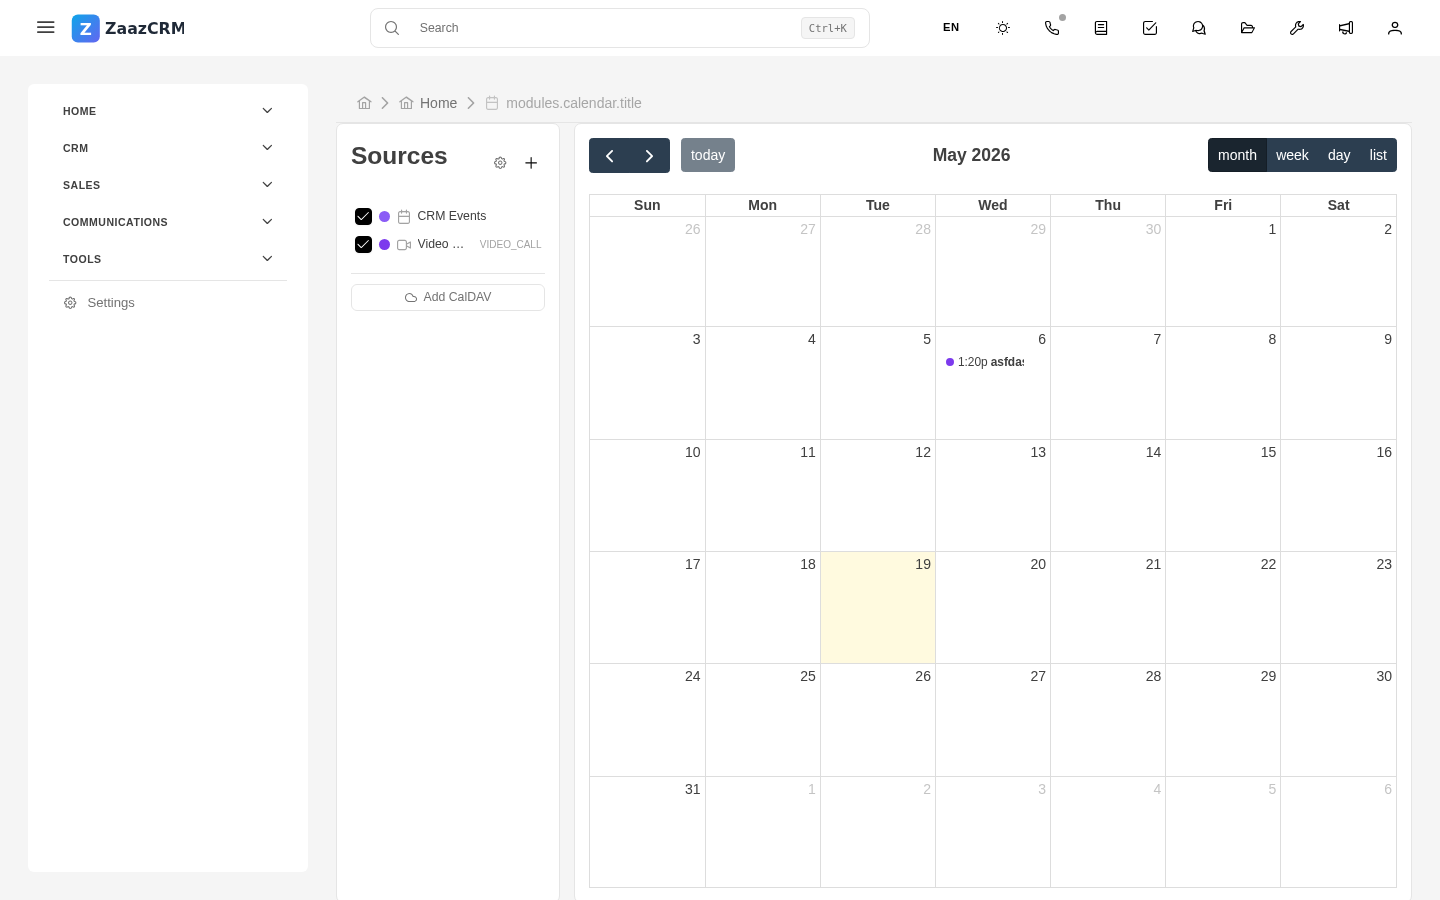Open the hamburger menu

tap(46, 28)
